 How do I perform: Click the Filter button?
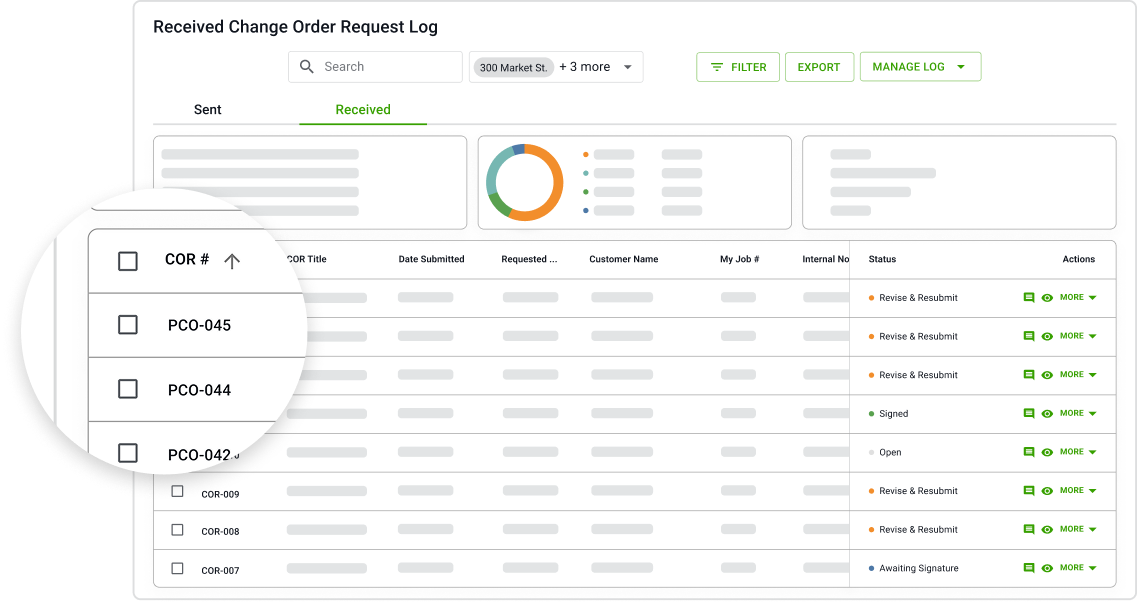click(738, 67)
